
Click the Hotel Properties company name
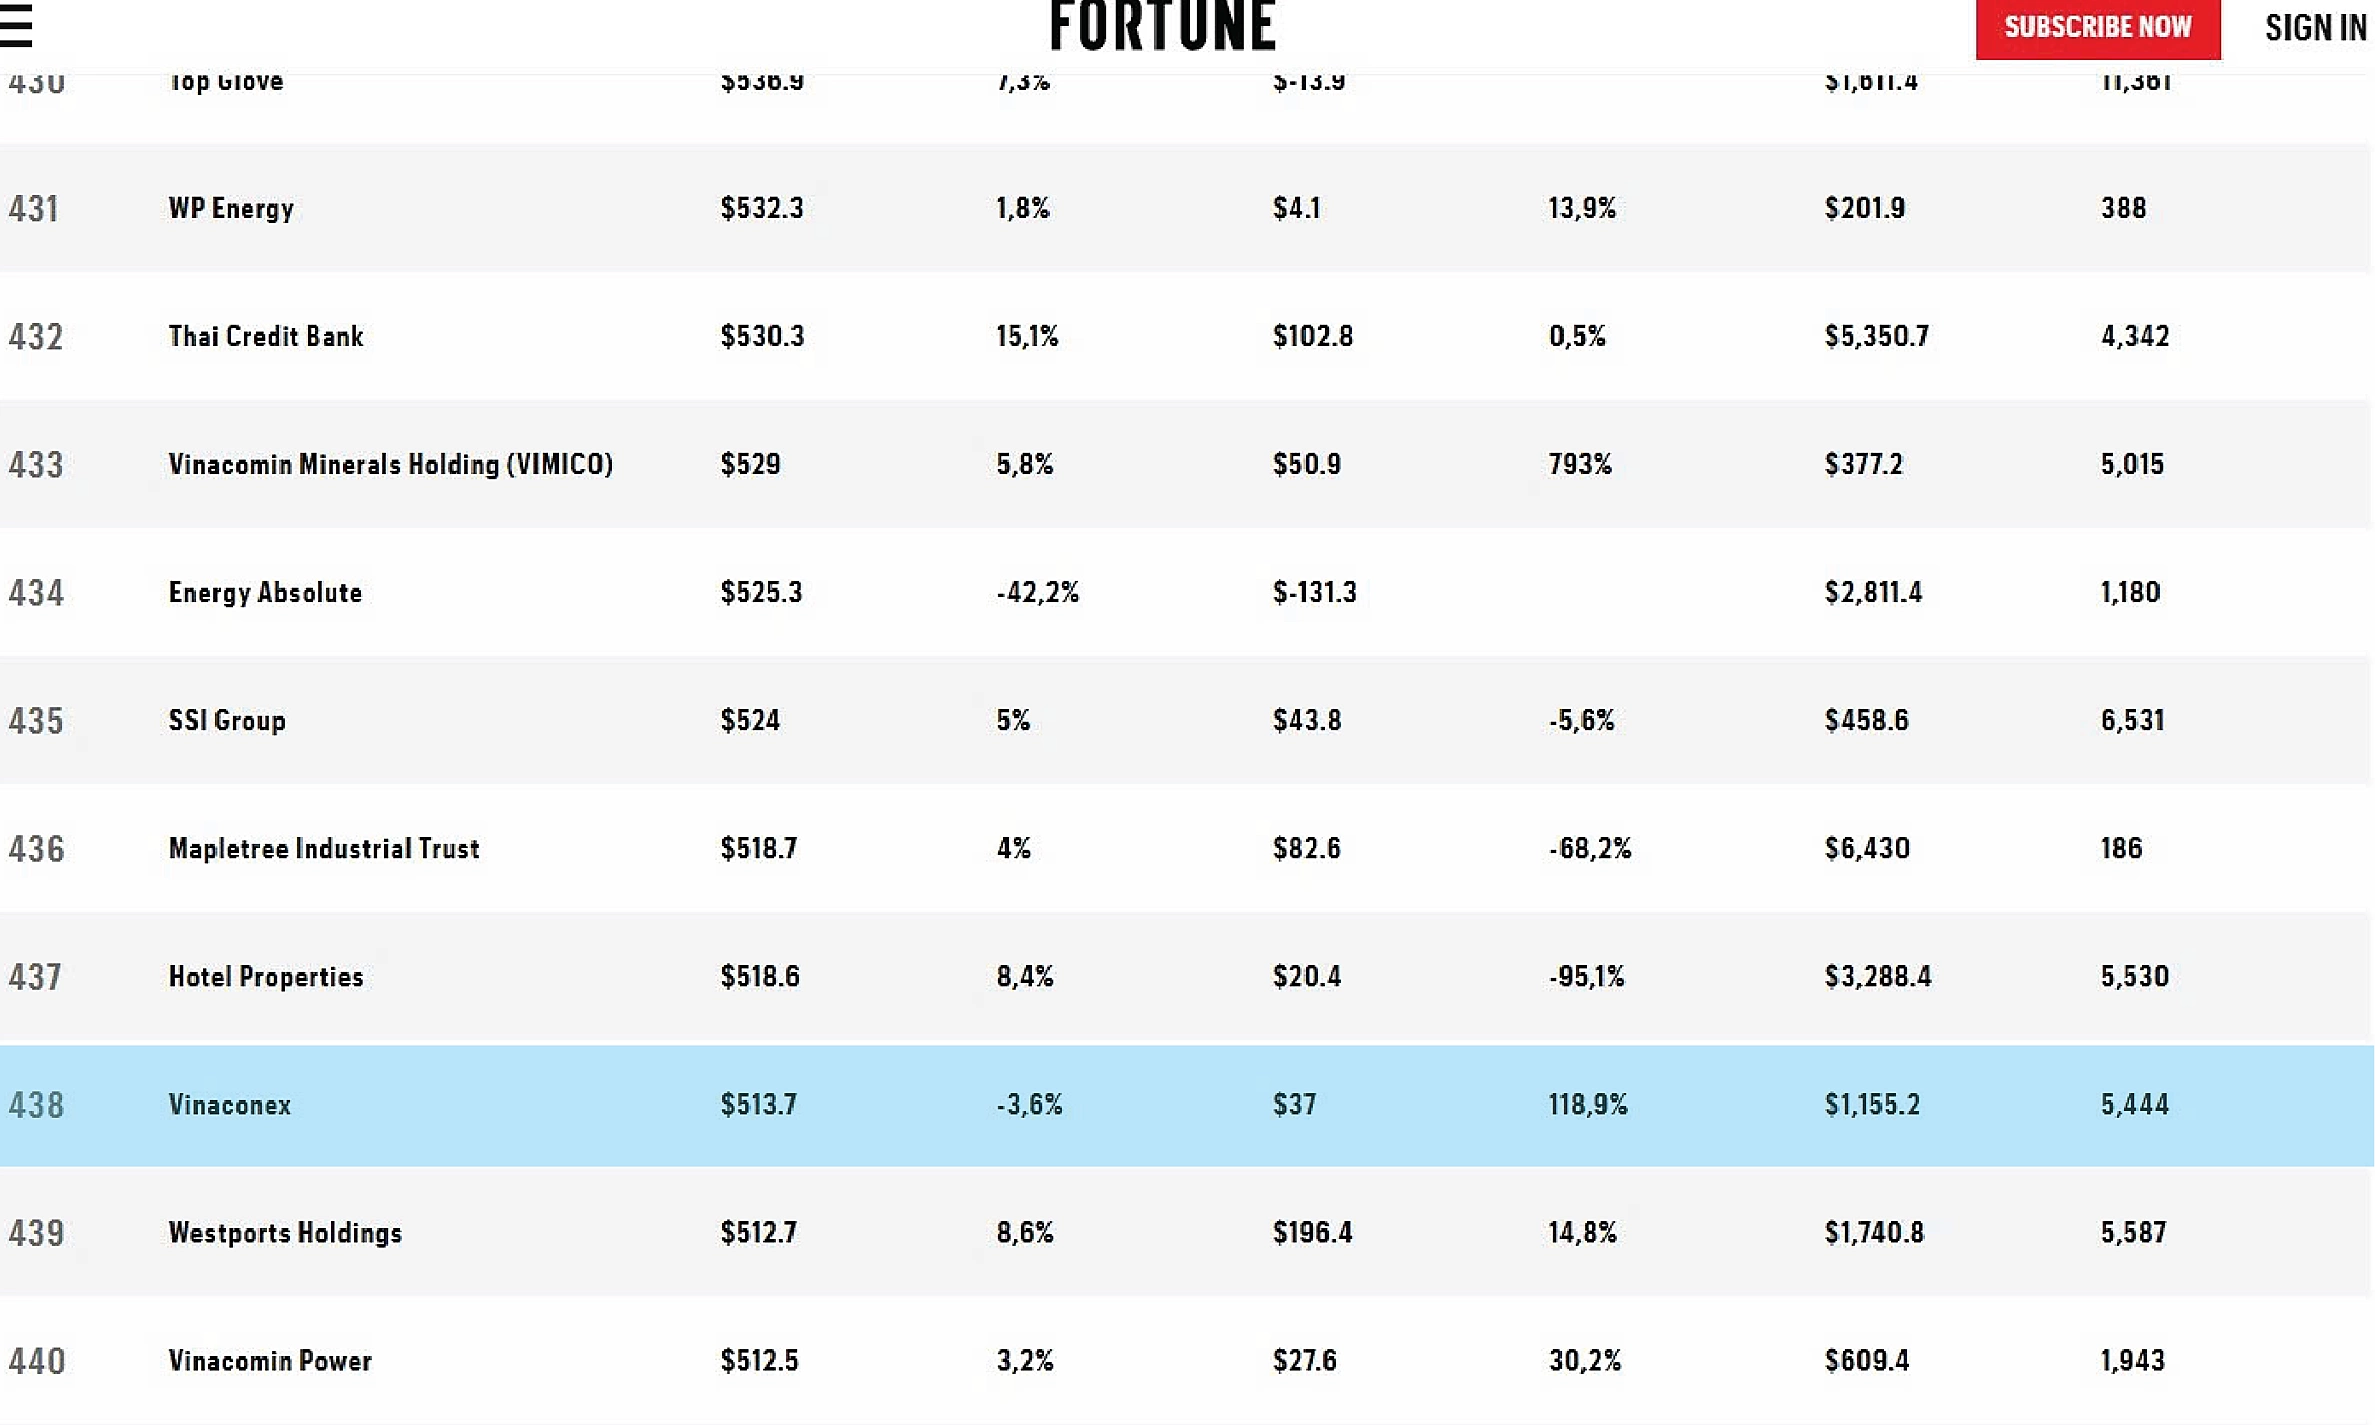coord(266,976)
